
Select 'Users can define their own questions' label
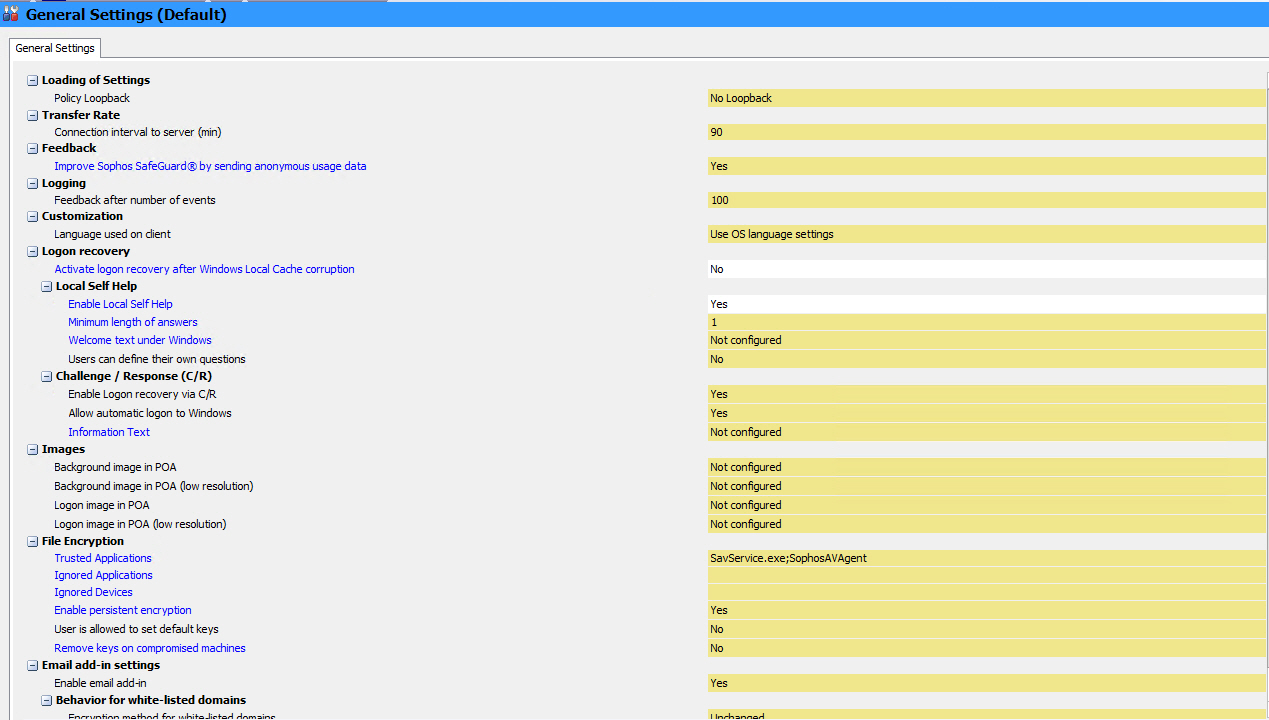tap(157, 359)
